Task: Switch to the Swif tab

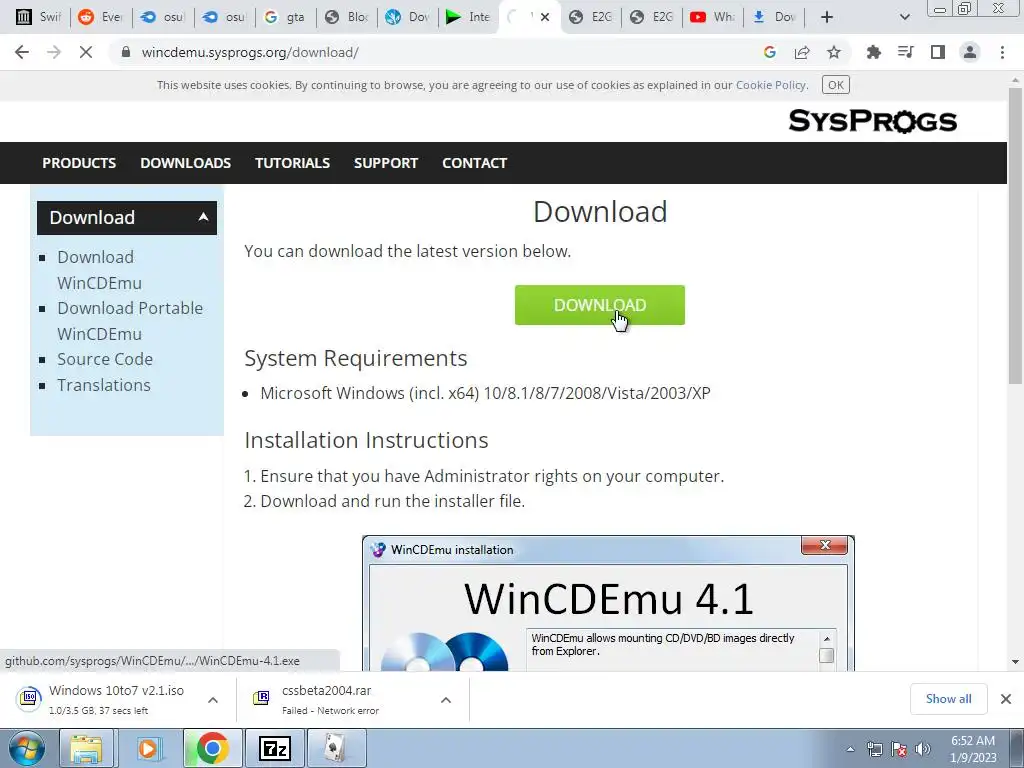Action: (38, 17)
